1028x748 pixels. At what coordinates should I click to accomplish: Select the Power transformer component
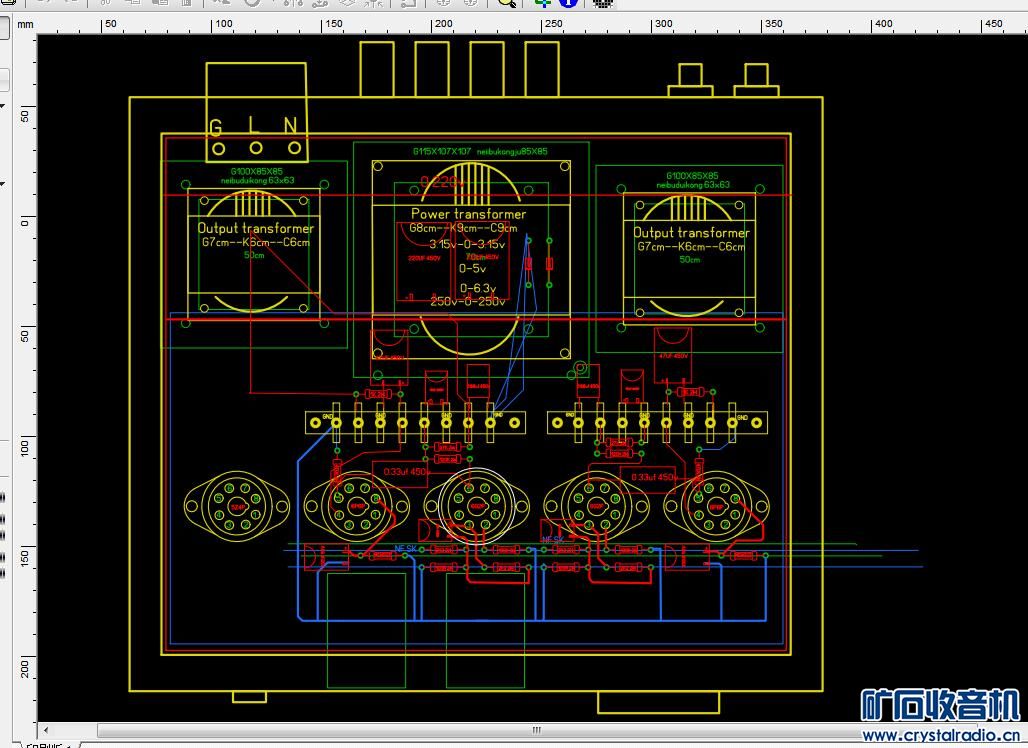(x=468, y=214)
